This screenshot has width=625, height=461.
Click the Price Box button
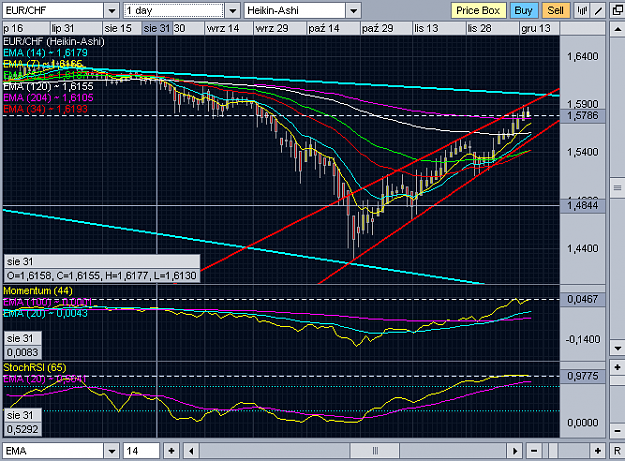coord(478,10)
